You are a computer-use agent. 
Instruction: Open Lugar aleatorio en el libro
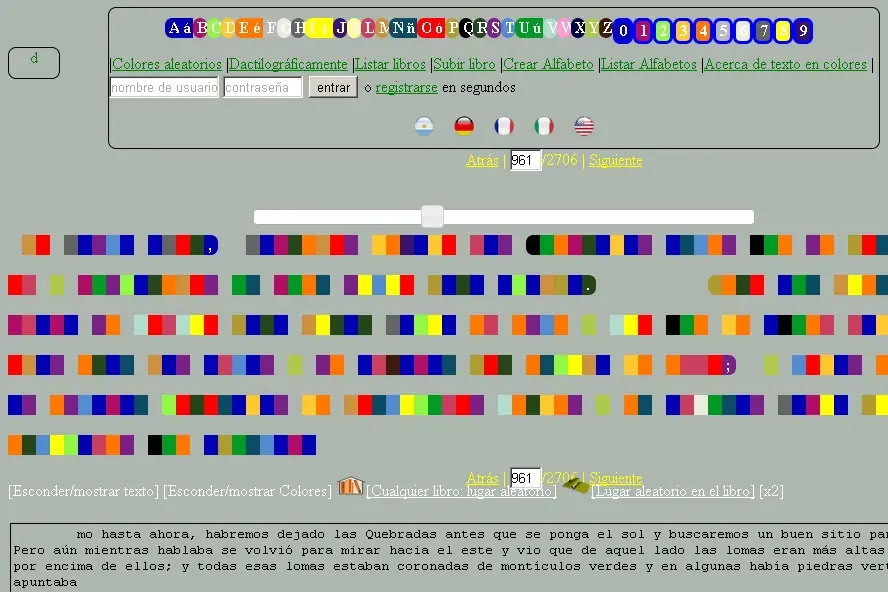click(672, 491)
